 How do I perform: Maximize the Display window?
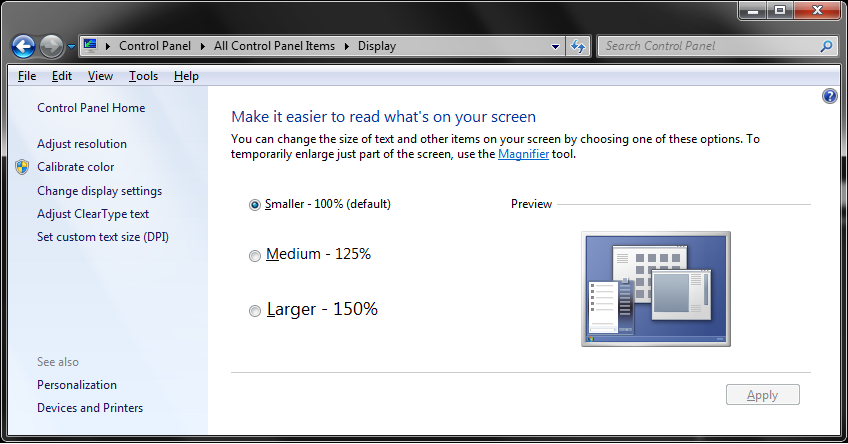coord(780,10)
